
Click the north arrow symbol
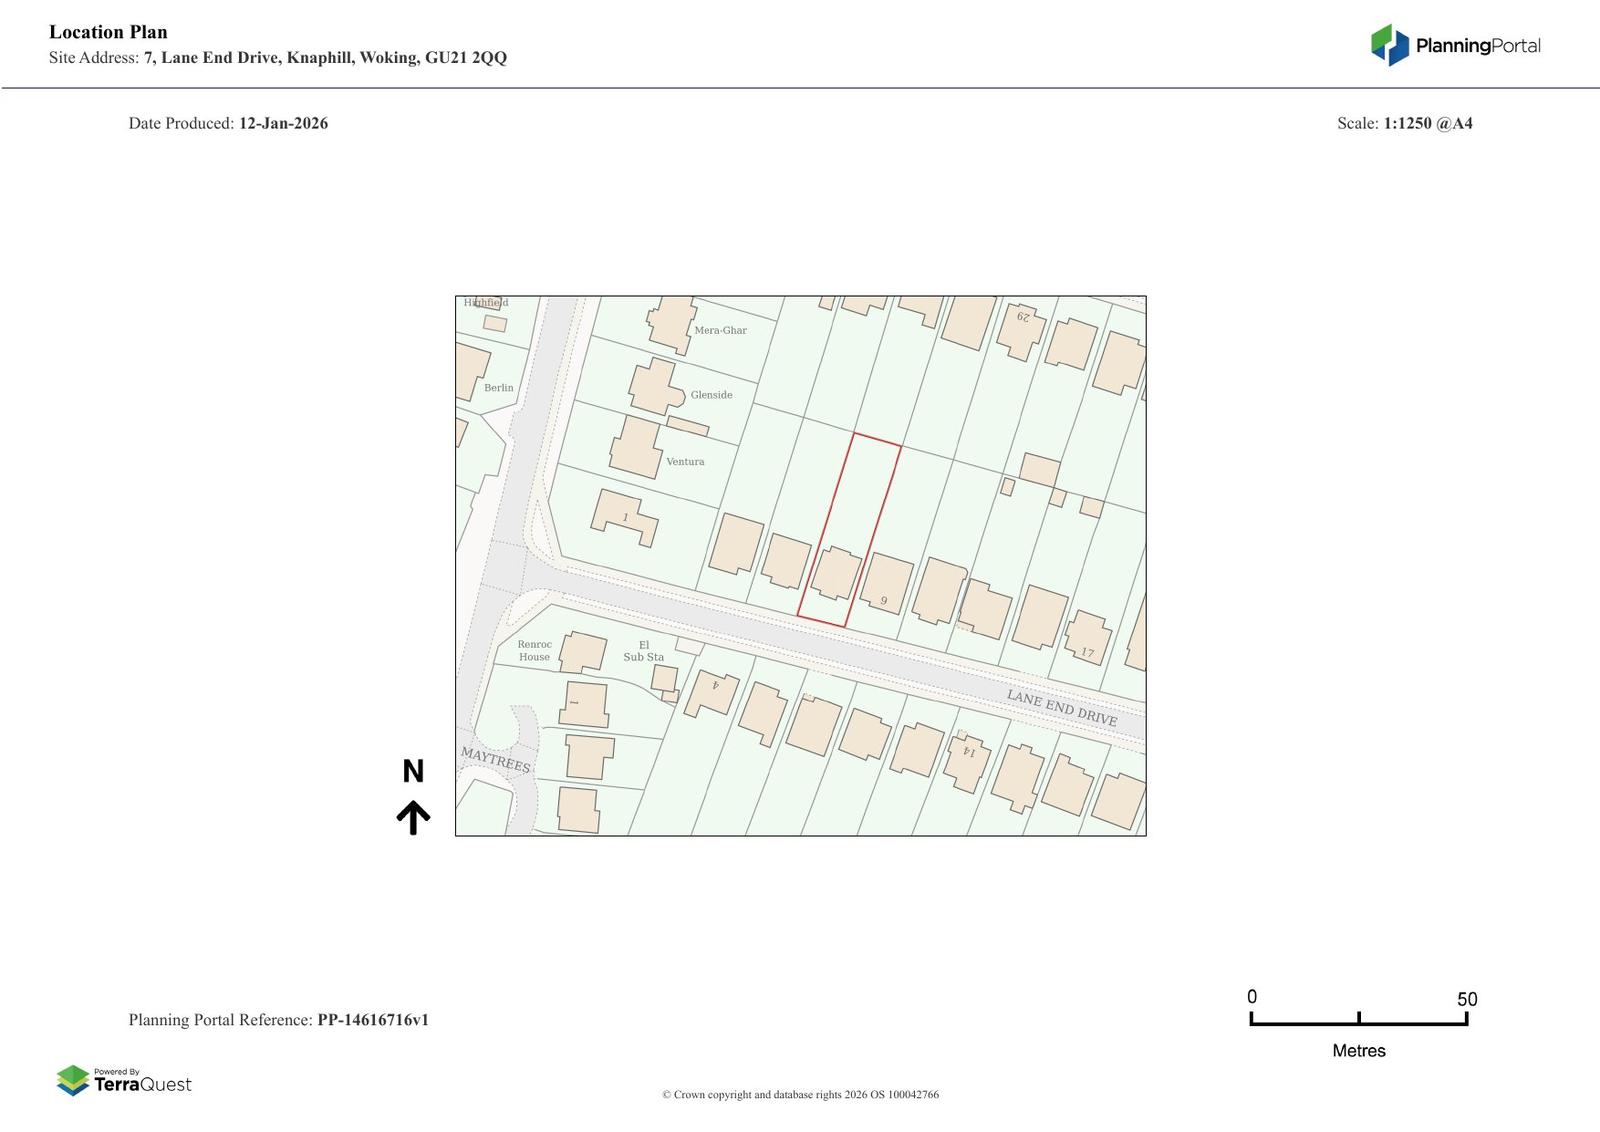(413, 817)
